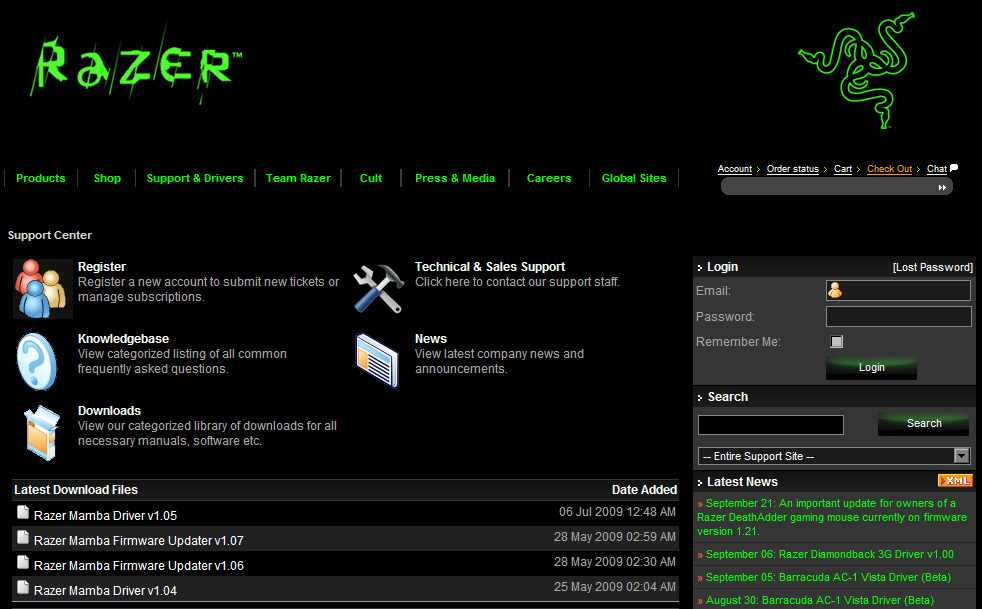This screenshot has width=982, height=609.
Task: Focus the support search text box
Action: click(771, 425)
